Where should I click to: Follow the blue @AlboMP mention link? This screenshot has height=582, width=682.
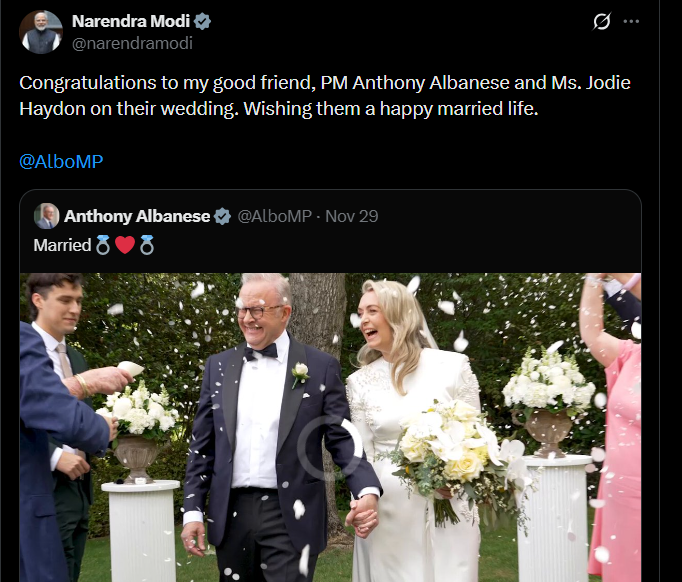tap(61, 161)
